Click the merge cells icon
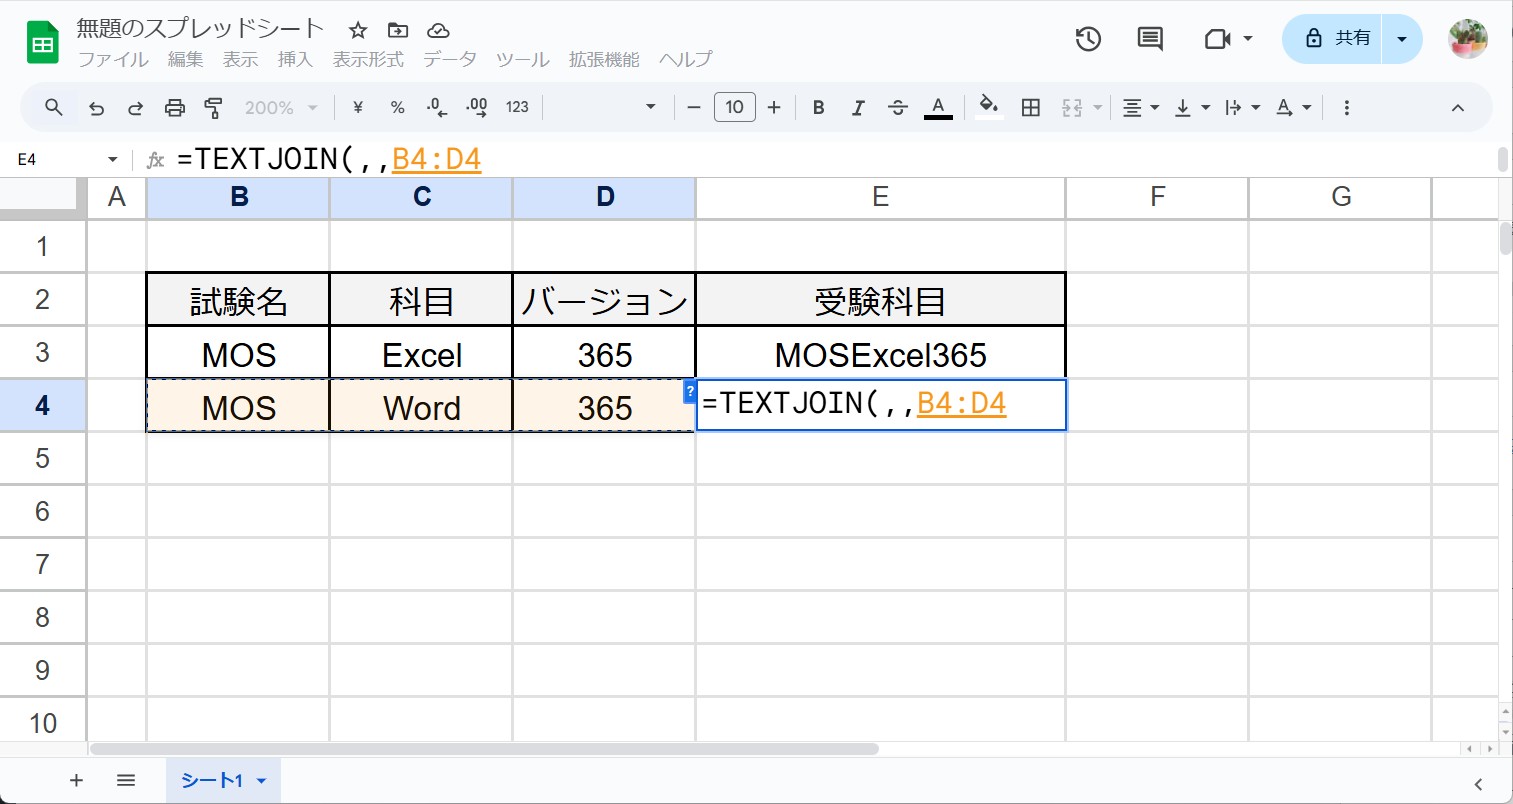Viewport: 1513px width, 804px height. (x=1072, y=108)
